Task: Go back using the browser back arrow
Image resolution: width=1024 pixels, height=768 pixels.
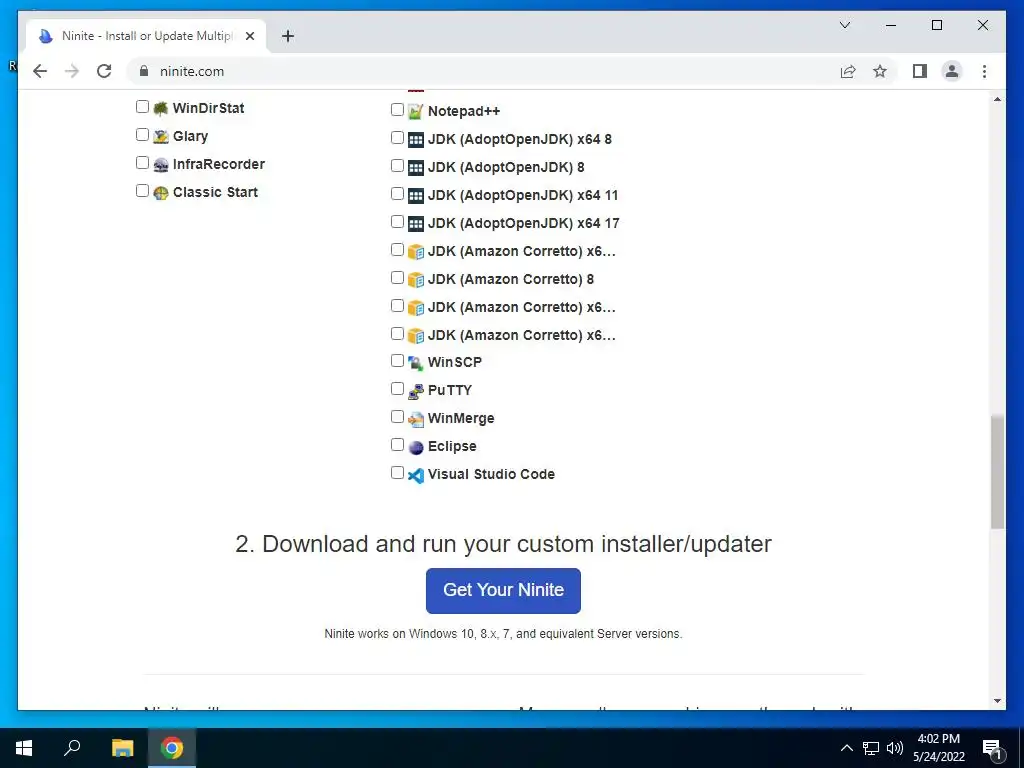Action: point(40,71)
